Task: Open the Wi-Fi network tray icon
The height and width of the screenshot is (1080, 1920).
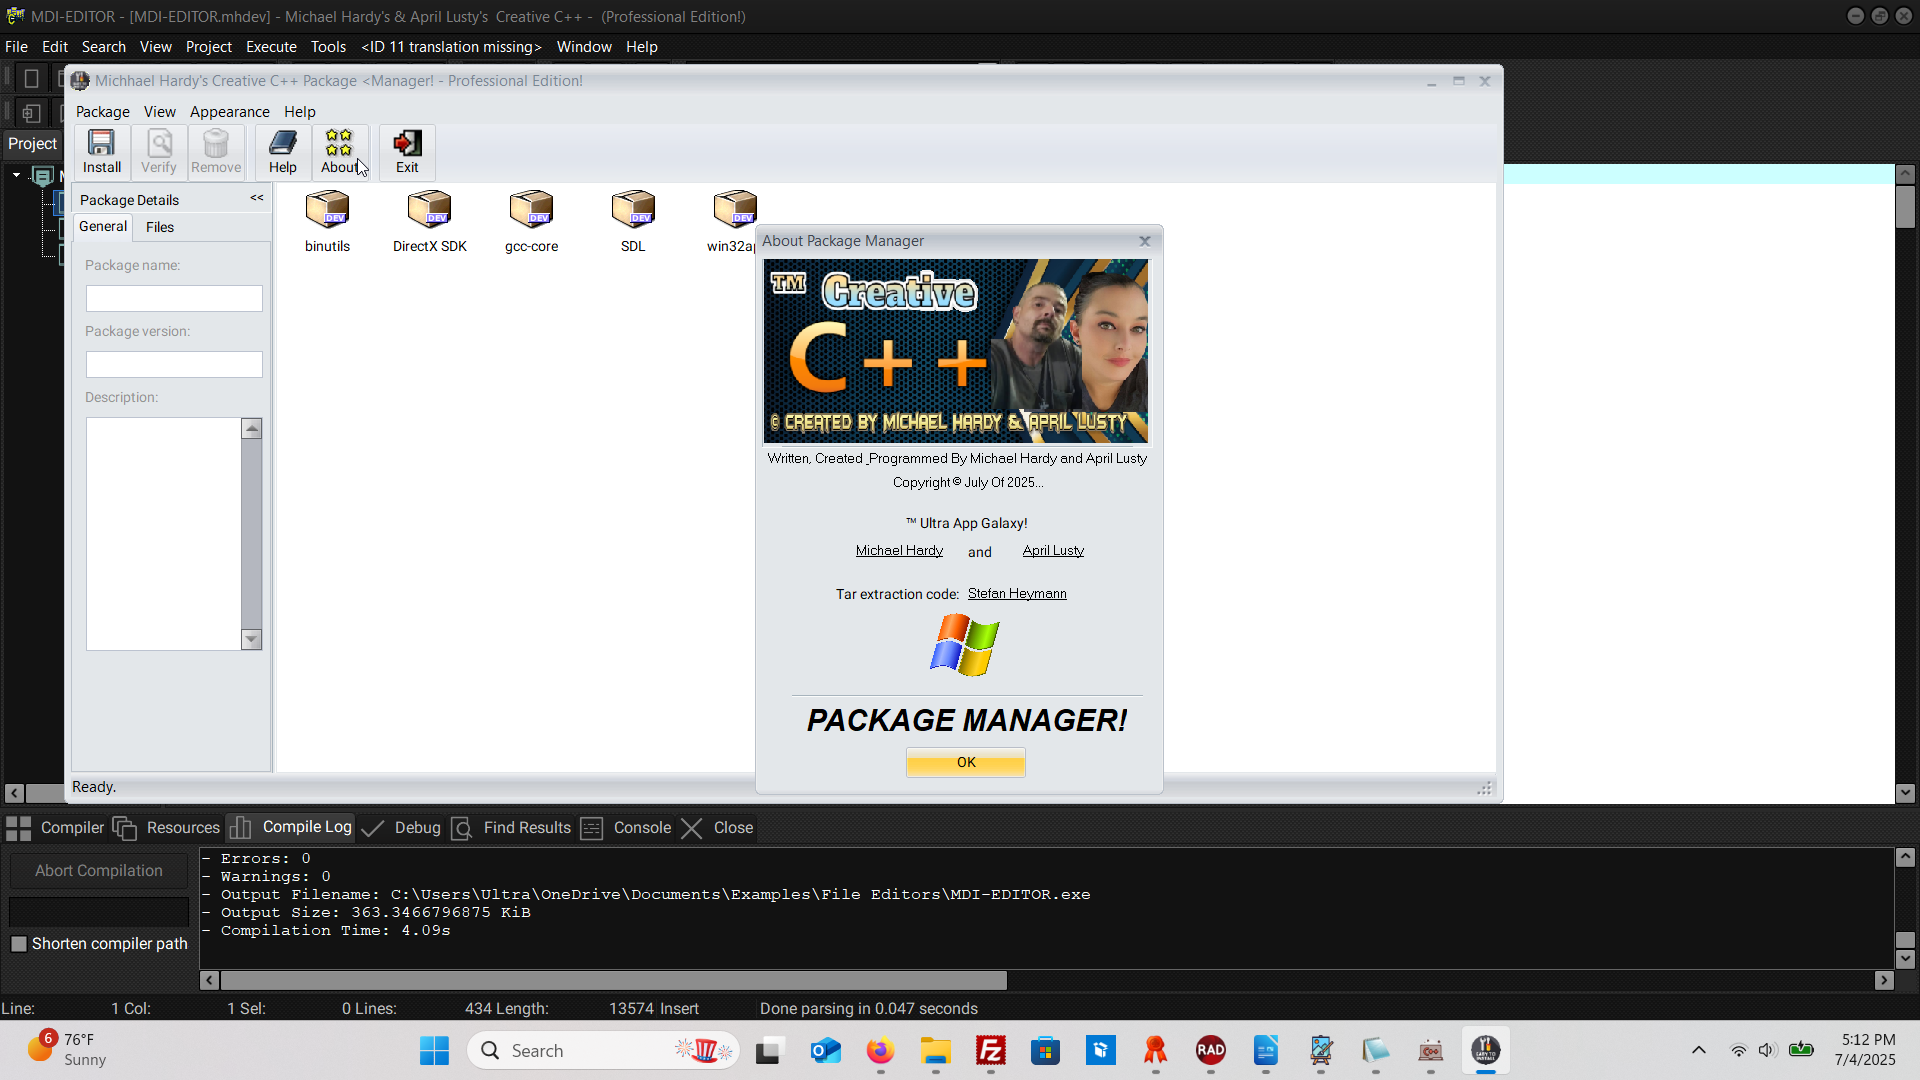Action: [1739, 1050]
